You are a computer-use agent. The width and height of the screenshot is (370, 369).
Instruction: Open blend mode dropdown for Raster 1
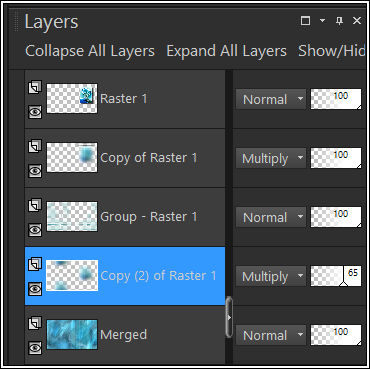[271, 99]
